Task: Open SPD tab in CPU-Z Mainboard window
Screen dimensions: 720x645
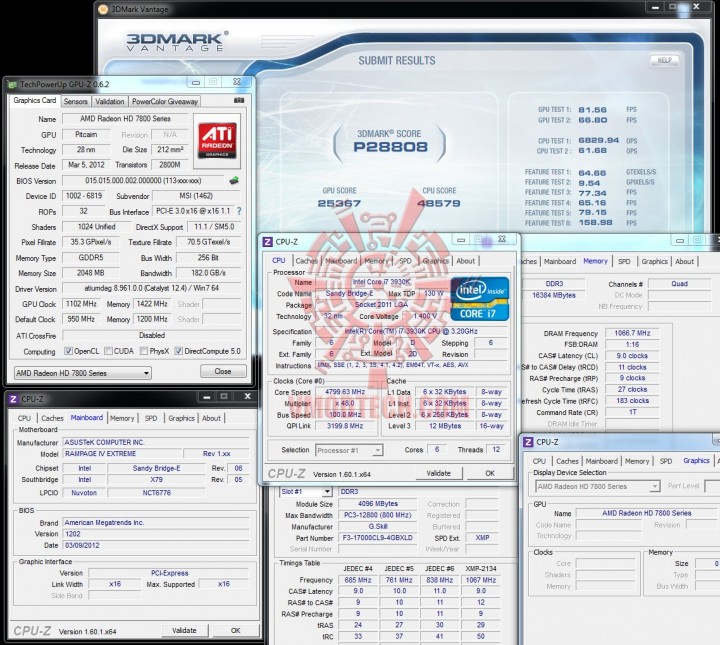Action: pyautogui.click(x=151, y=418)
